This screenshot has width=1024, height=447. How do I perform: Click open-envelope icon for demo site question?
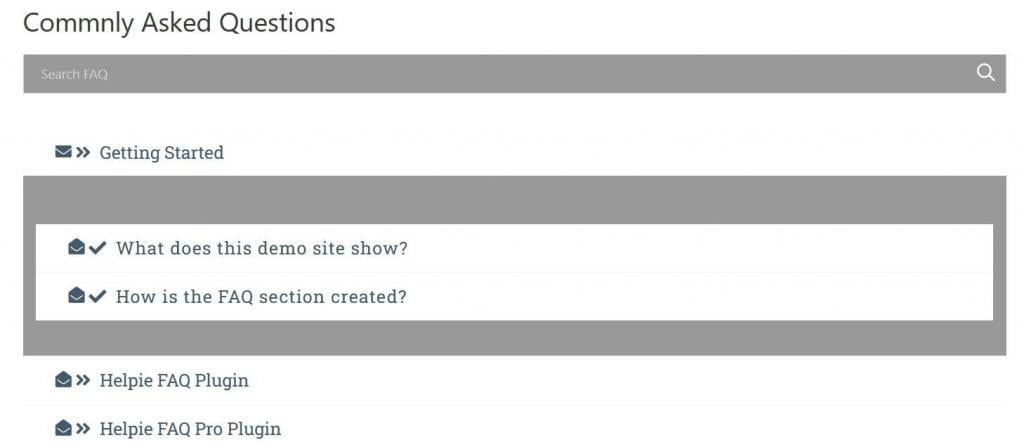coord(76,248)
